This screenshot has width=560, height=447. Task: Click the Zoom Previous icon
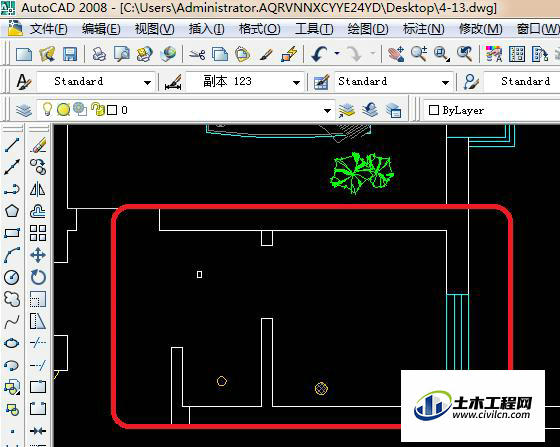[465, 55]
